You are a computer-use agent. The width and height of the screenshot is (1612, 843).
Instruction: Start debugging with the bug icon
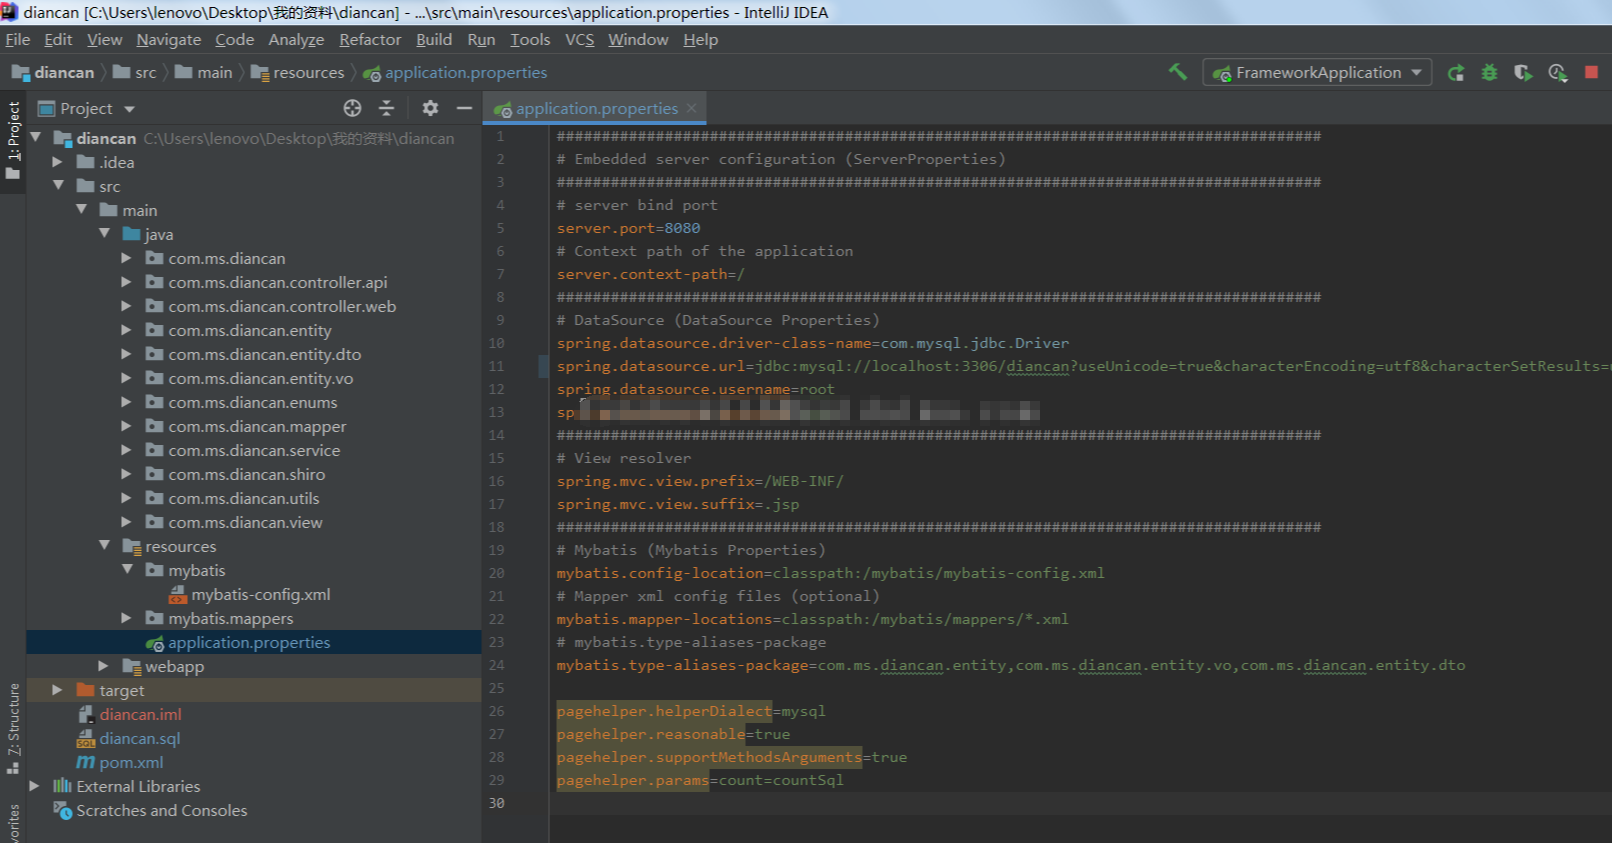(1489, 73)
